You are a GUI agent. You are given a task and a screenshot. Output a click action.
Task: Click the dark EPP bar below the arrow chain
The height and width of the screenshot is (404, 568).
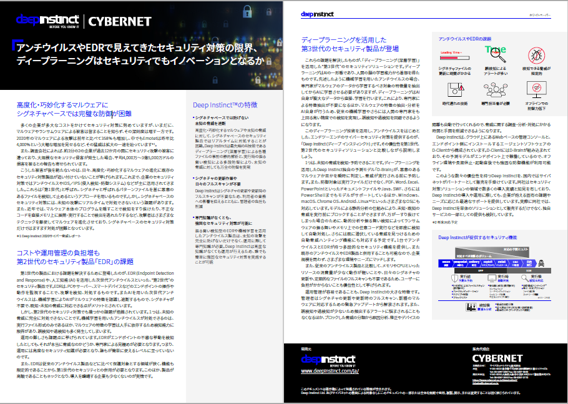pyautogui.click(x=481, y=270)
